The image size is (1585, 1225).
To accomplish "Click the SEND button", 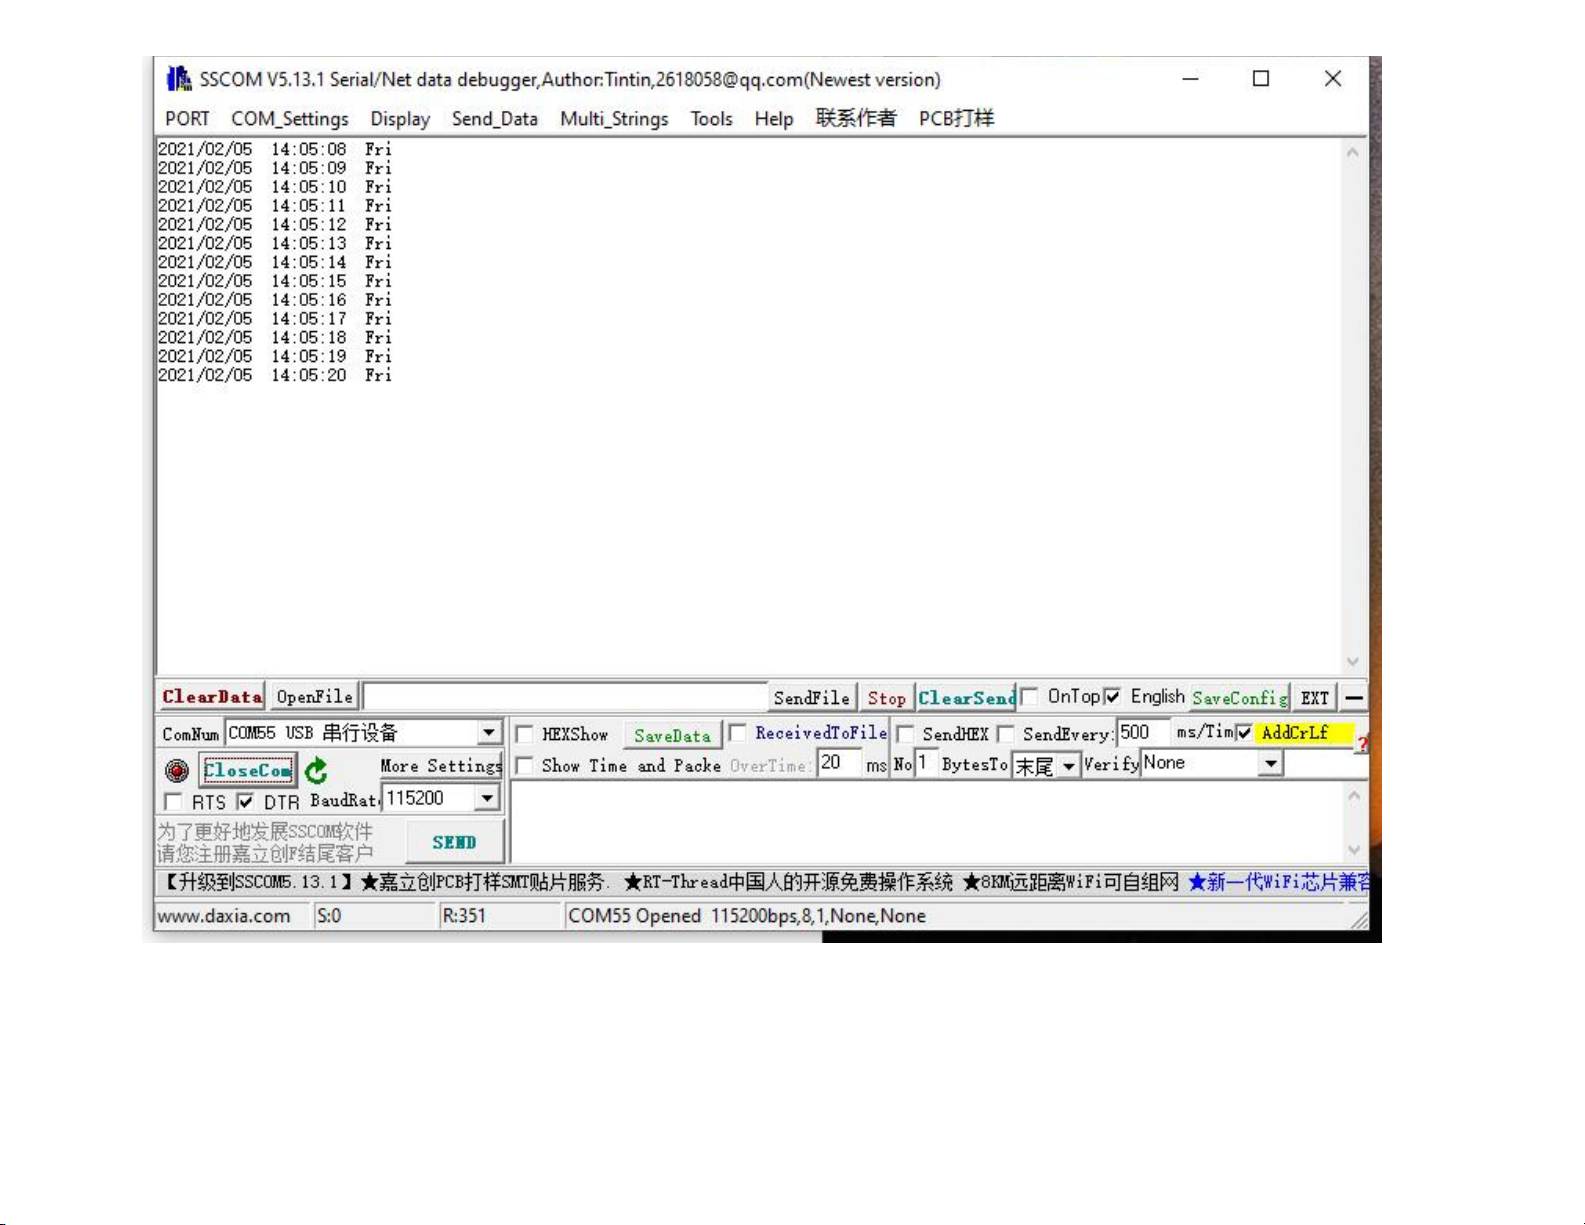I will click(455, 842).
